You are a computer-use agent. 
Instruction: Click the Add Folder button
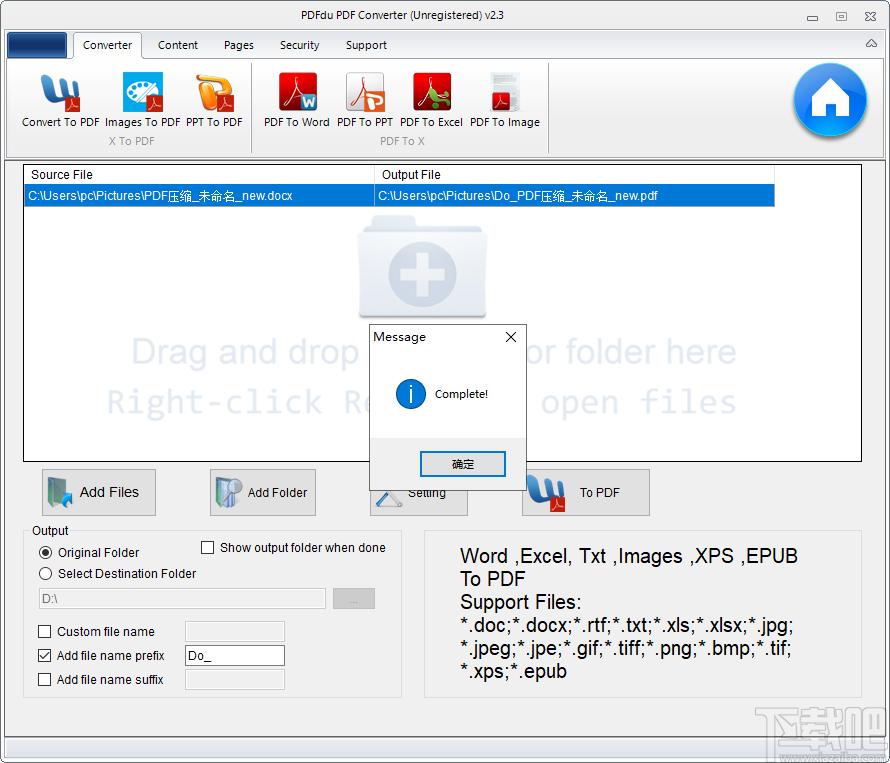click(263, 492)
